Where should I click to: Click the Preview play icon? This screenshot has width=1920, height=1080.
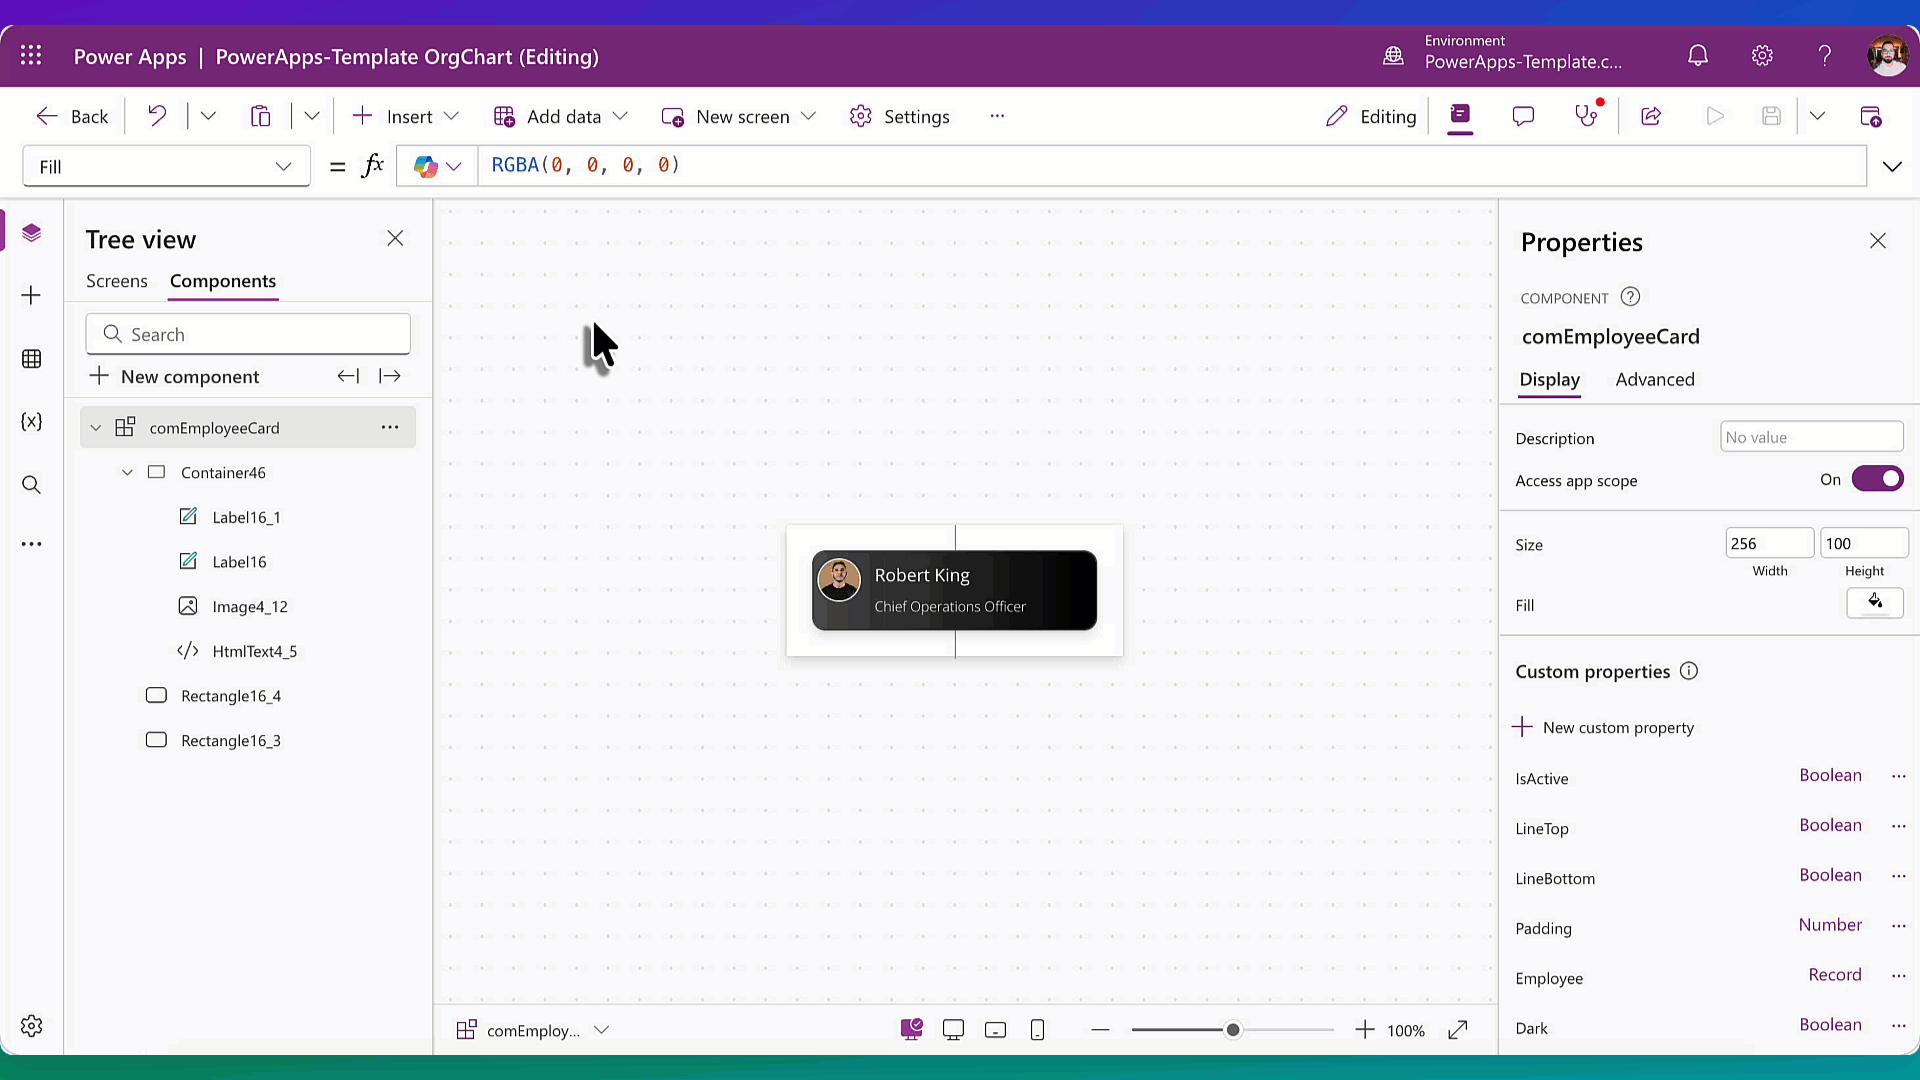(1715, 116)
